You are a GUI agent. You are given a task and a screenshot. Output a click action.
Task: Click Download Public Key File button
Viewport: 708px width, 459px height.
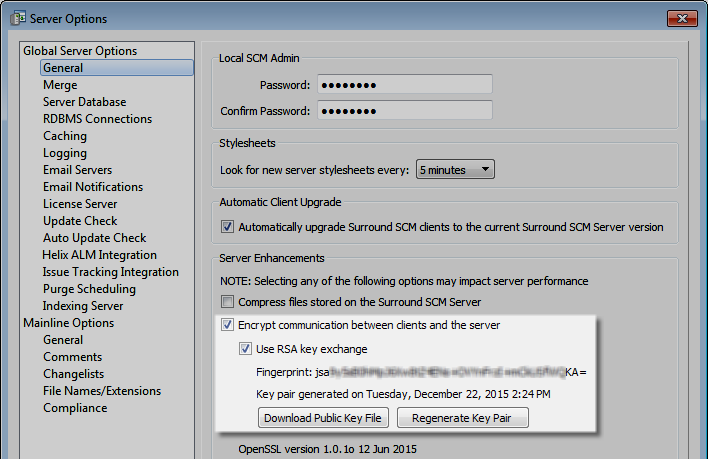323,418
